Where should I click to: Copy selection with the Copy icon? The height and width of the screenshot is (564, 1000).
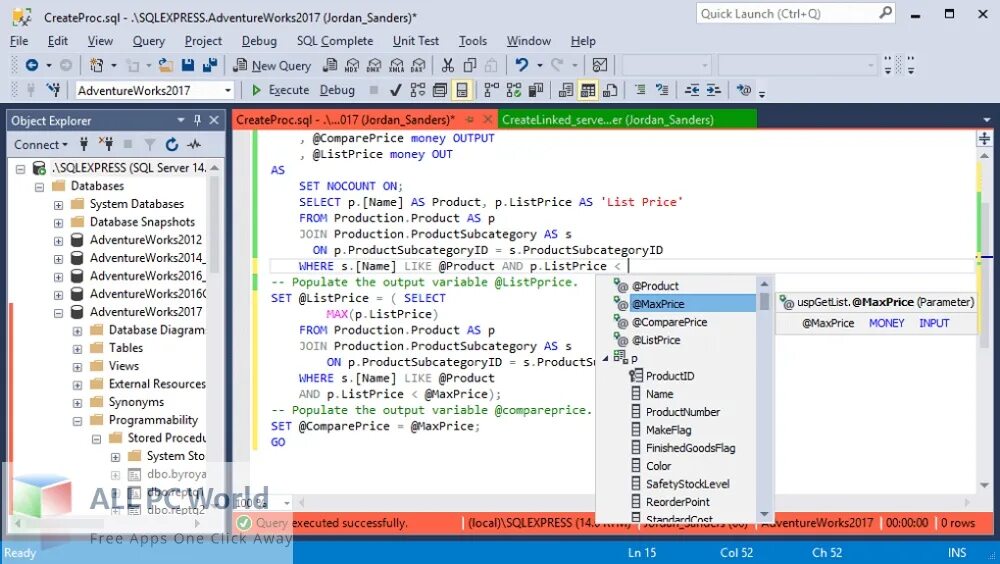click(470, 65)
